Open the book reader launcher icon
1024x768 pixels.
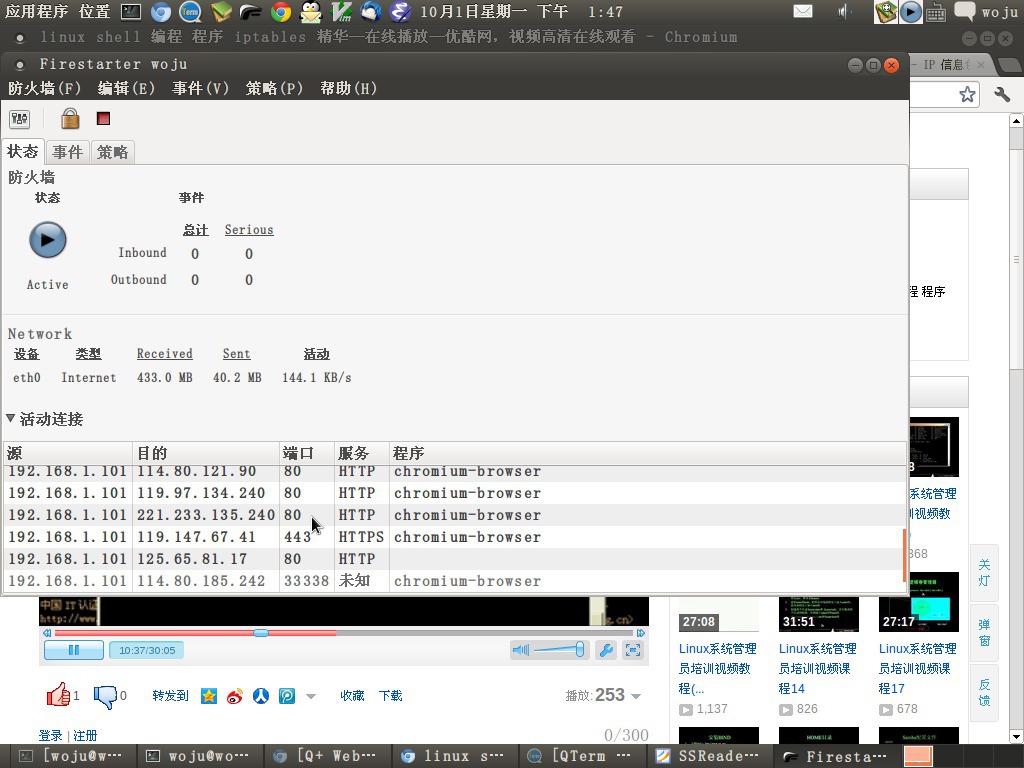(221, 11)
